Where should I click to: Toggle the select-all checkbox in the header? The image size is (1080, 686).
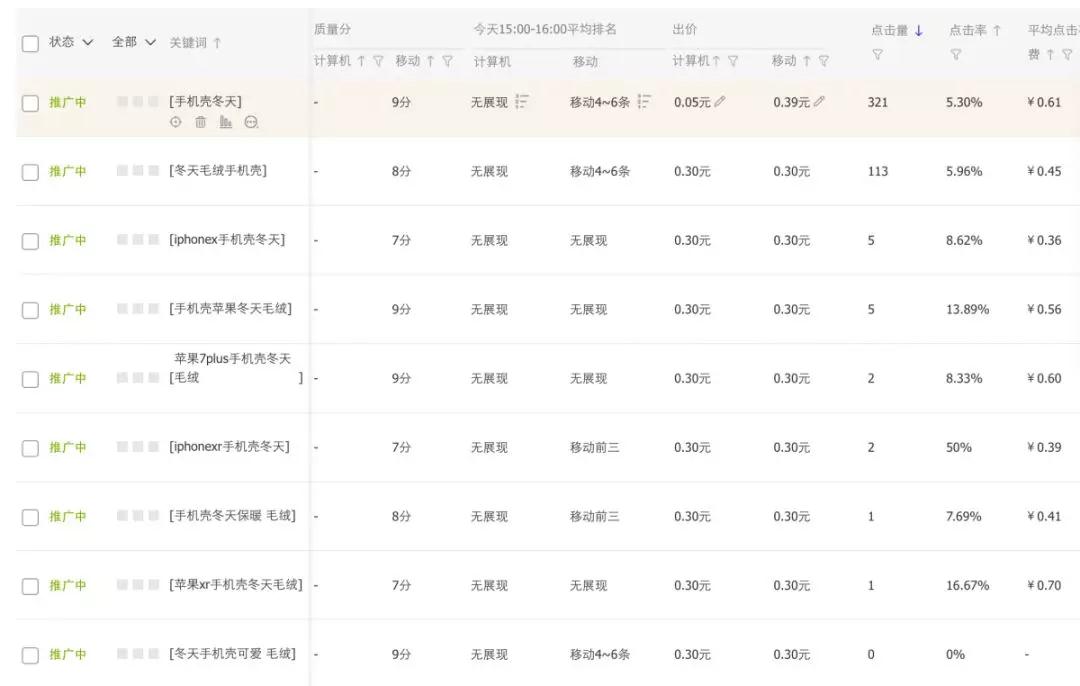coord(30,43)
